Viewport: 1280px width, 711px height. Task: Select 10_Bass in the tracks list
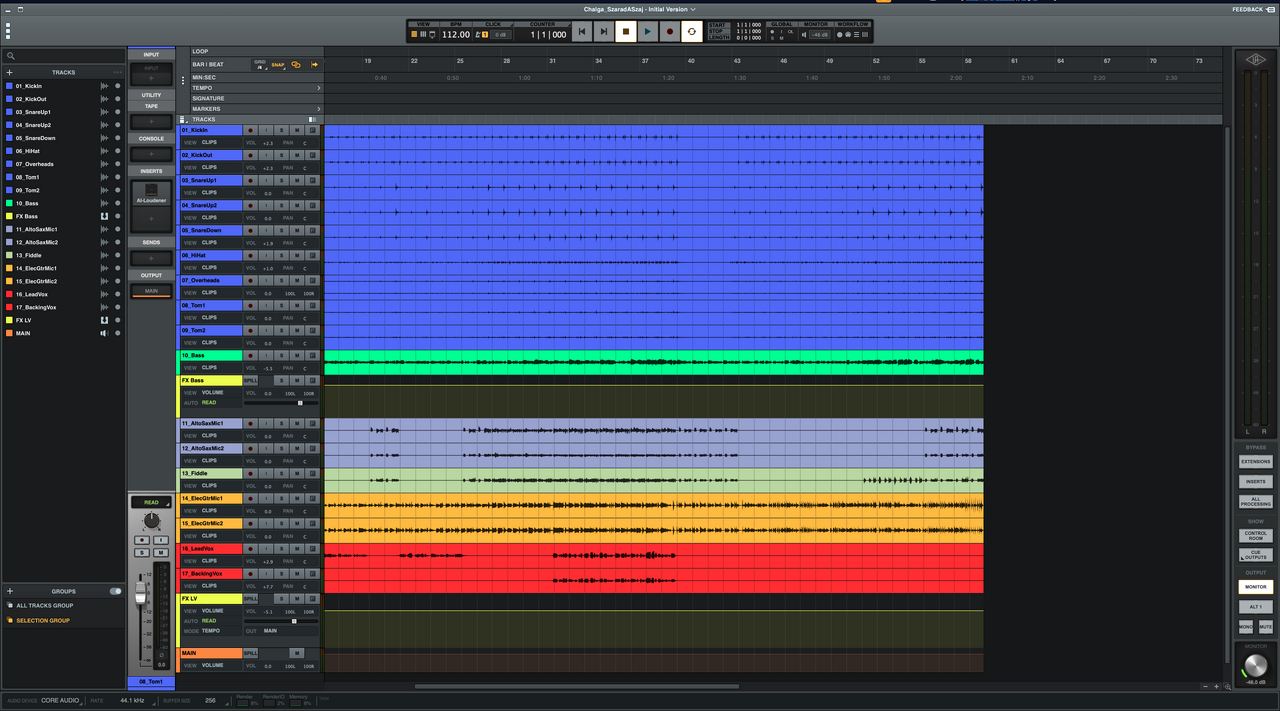coord(27,203)
